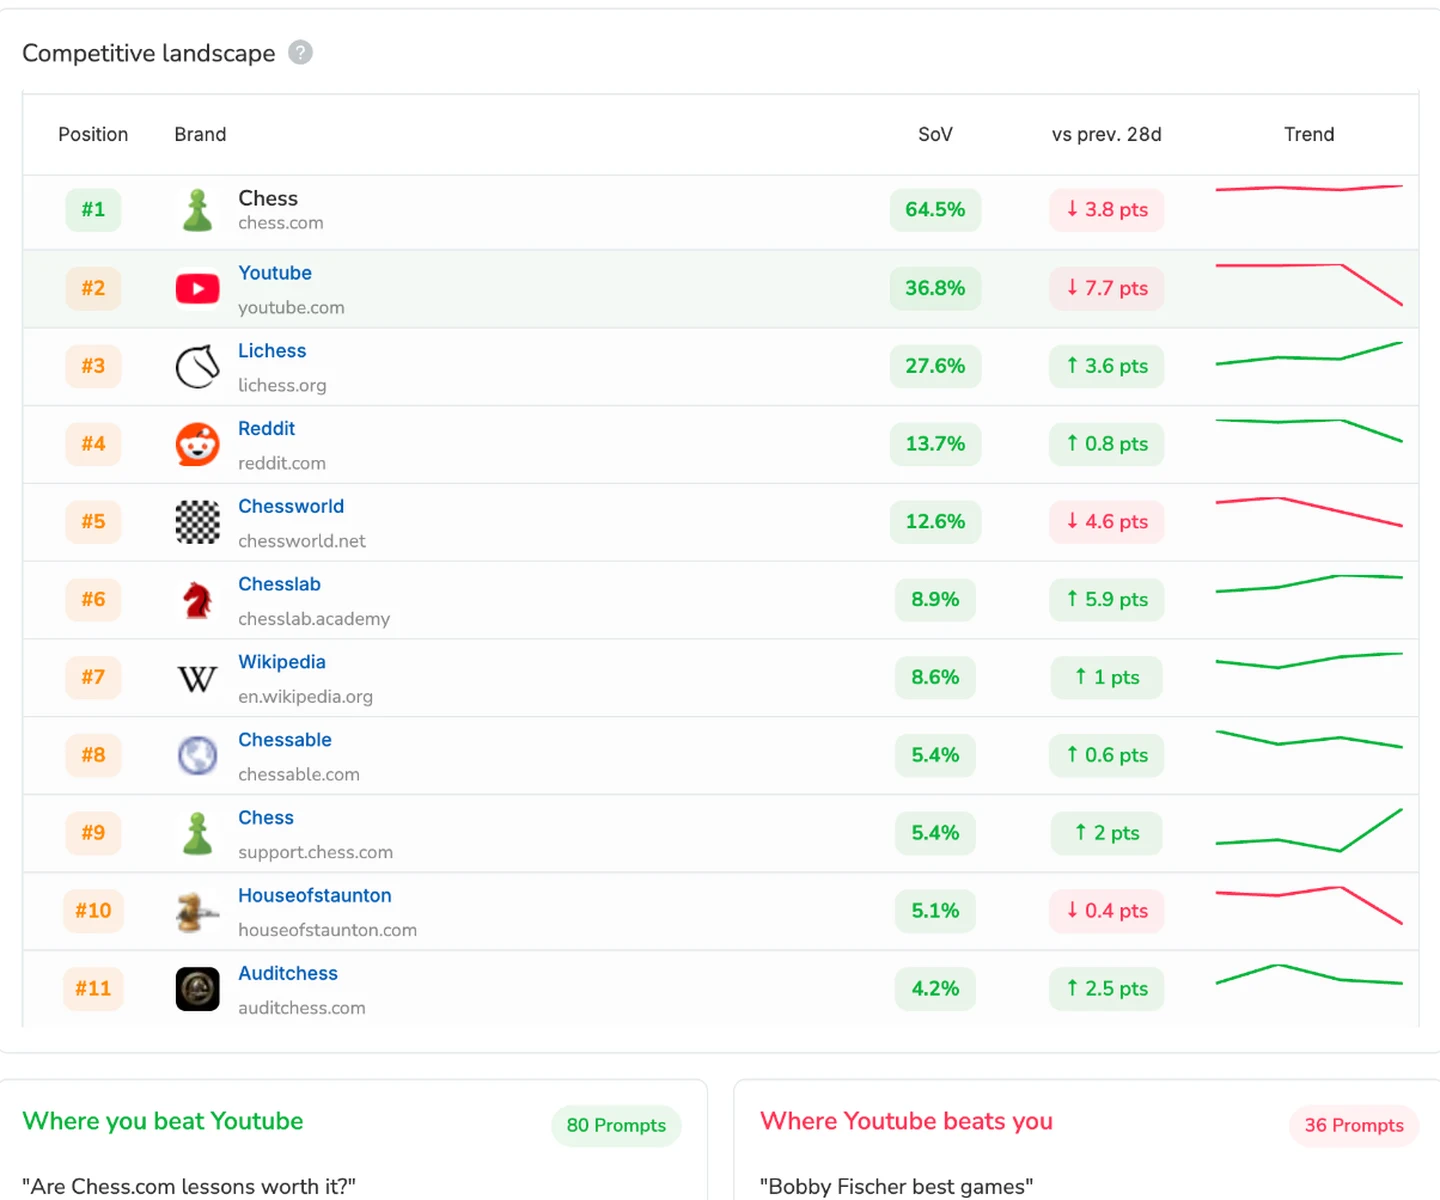
Task: View the Youtube trend sparkline
Action: tap(1309, 284)
